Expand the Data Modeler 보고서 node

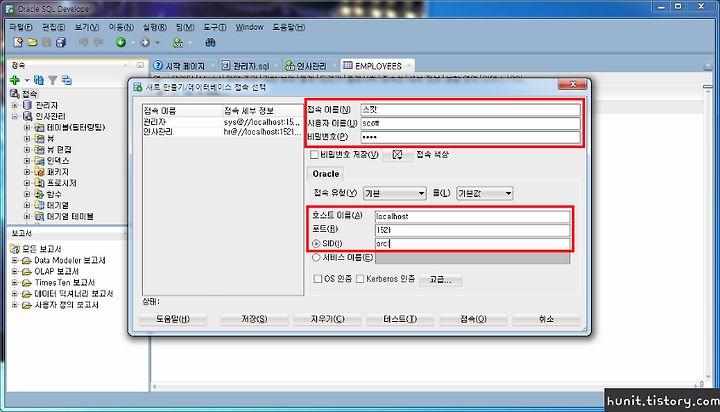click(x=15, y=260)
